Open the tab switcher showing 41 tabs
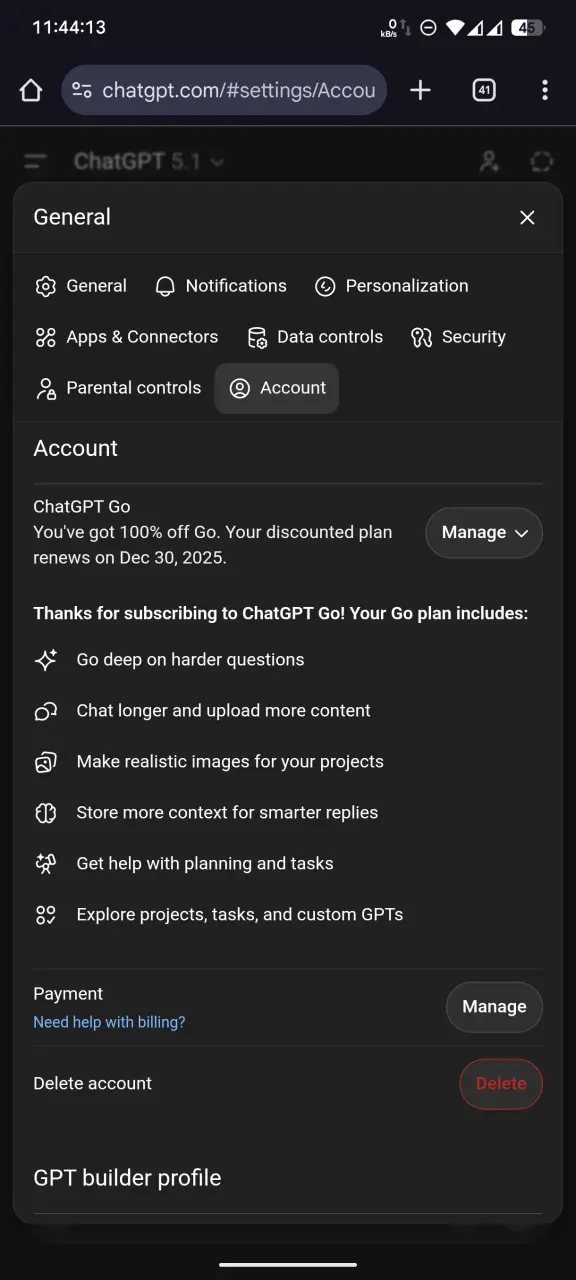 click(x=484, y=91)
